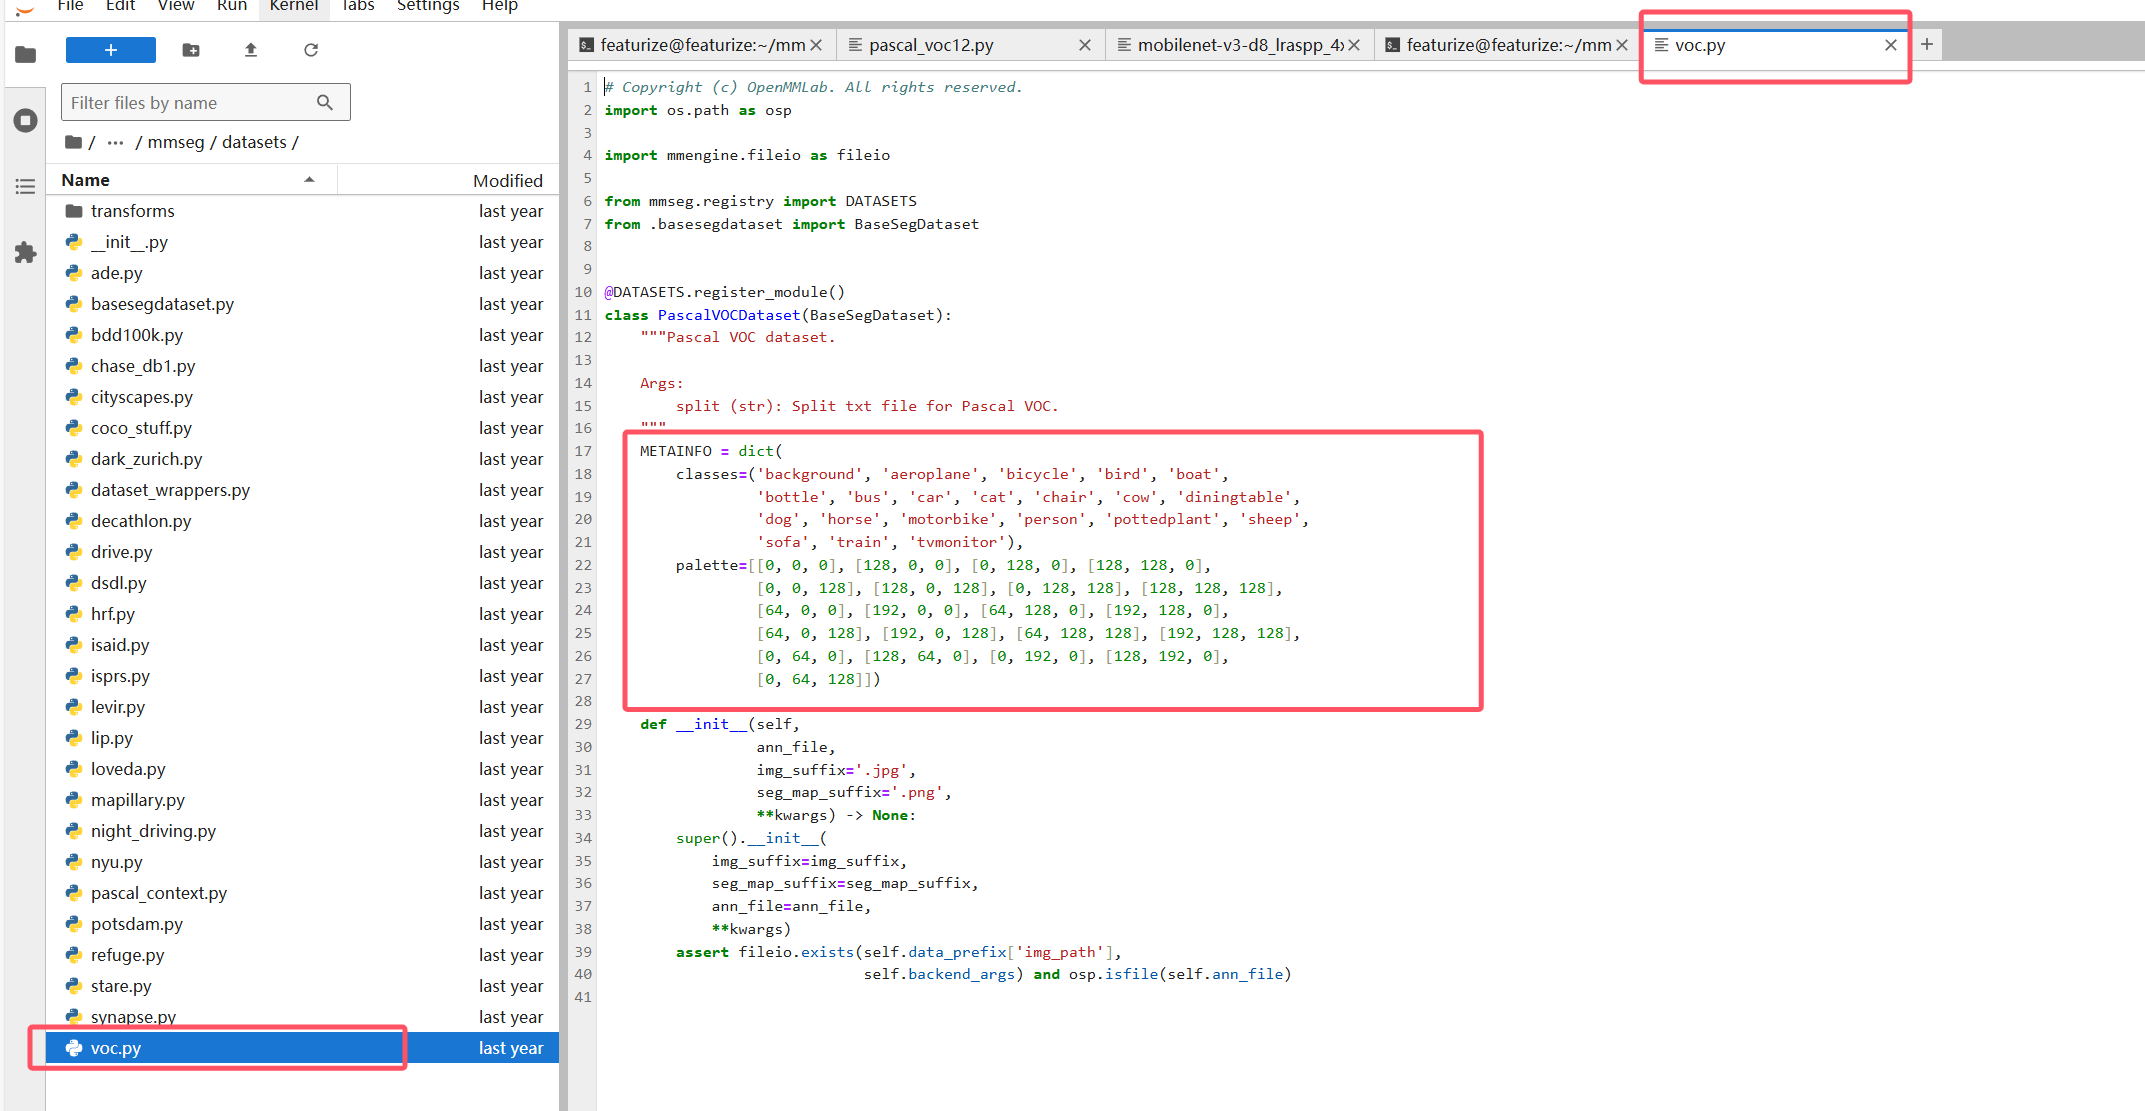
Task: Click the Upload Files arrow icon
Action: pyautogui.click(x=251, y=50)
